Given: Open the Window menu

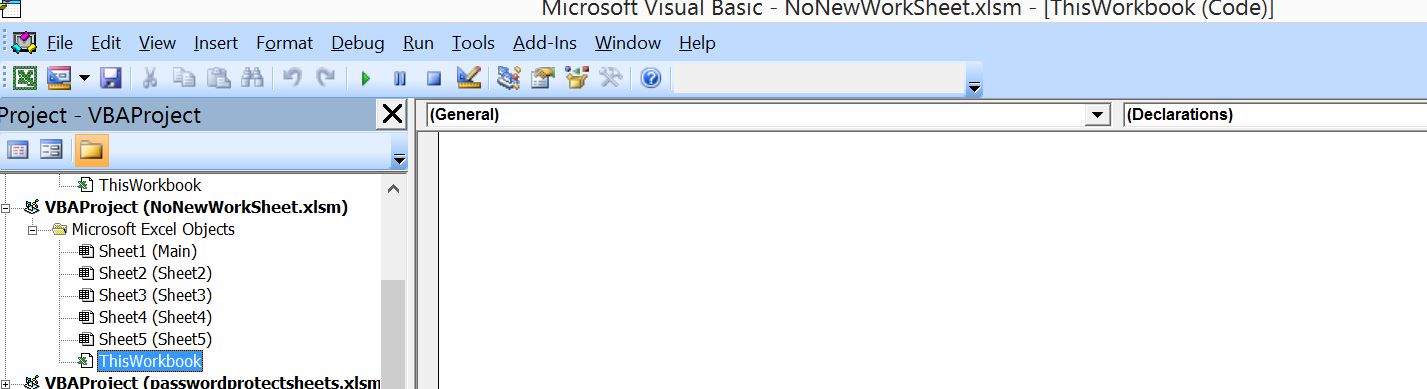Looking at the screenshot, I should pos(628,43).
